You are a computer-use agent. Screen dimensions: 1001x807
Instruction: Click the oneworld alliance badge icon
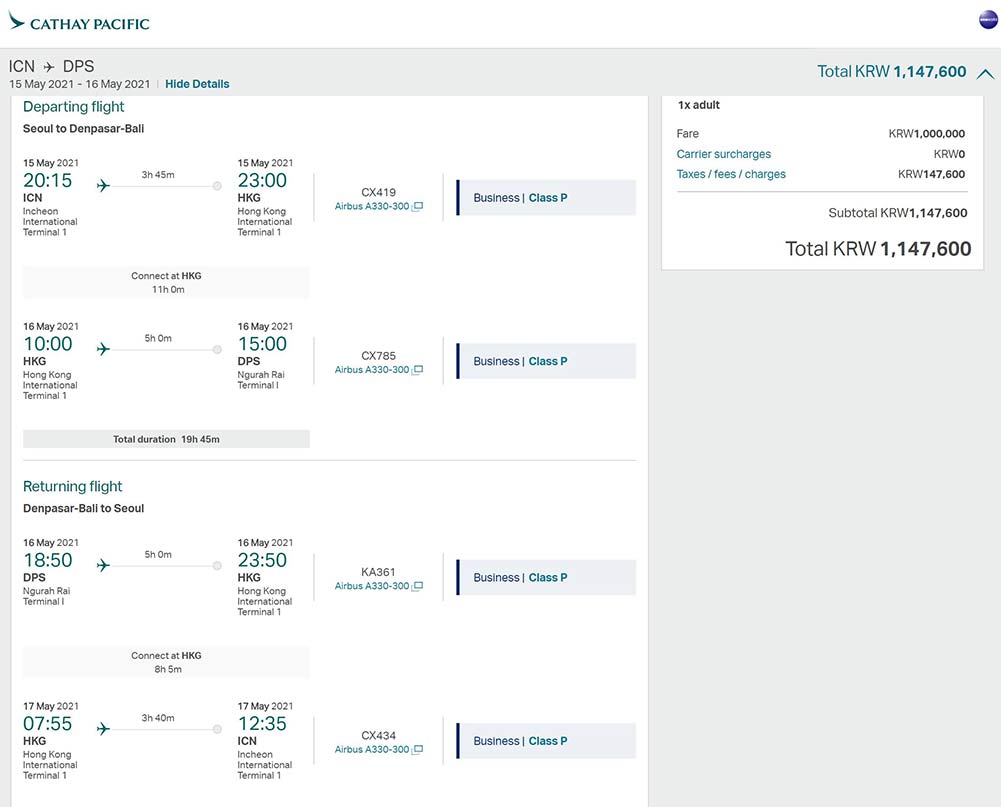988,20
